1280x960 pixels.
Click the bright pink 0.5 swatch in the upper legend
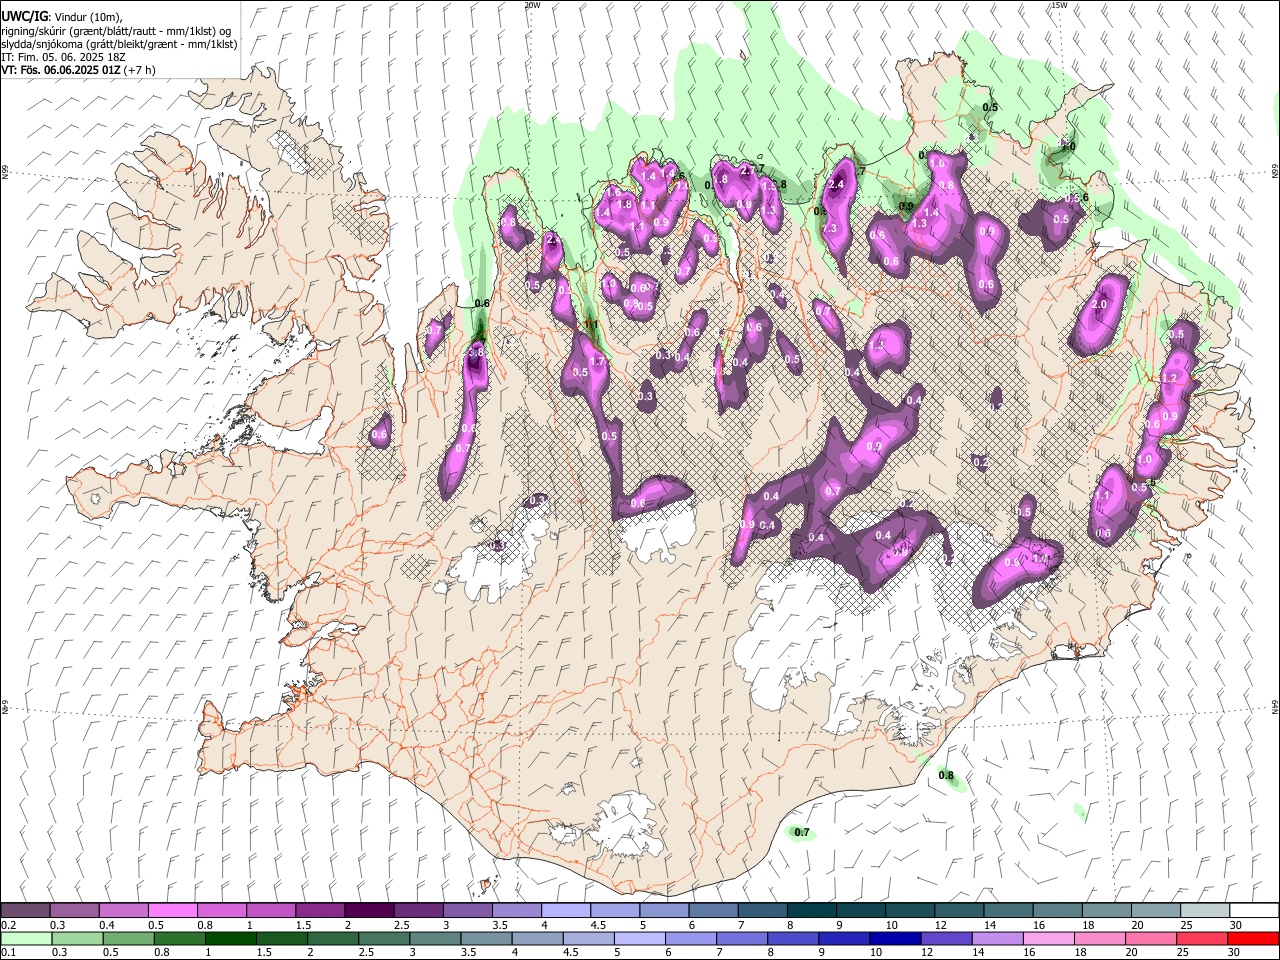click(x=173, y=910)
